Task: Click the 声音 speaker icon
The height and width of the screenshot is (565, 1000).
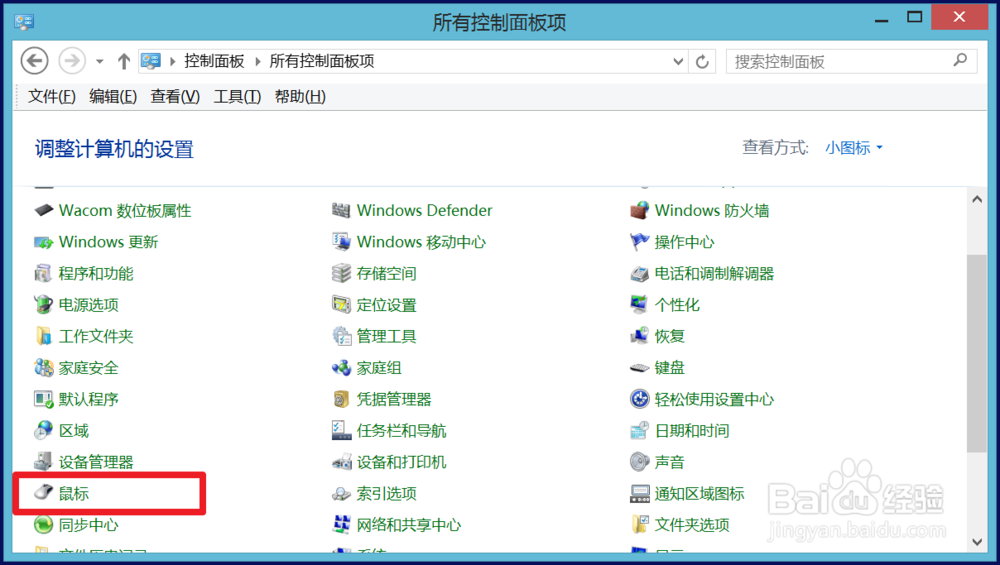Action: point(639,462)
